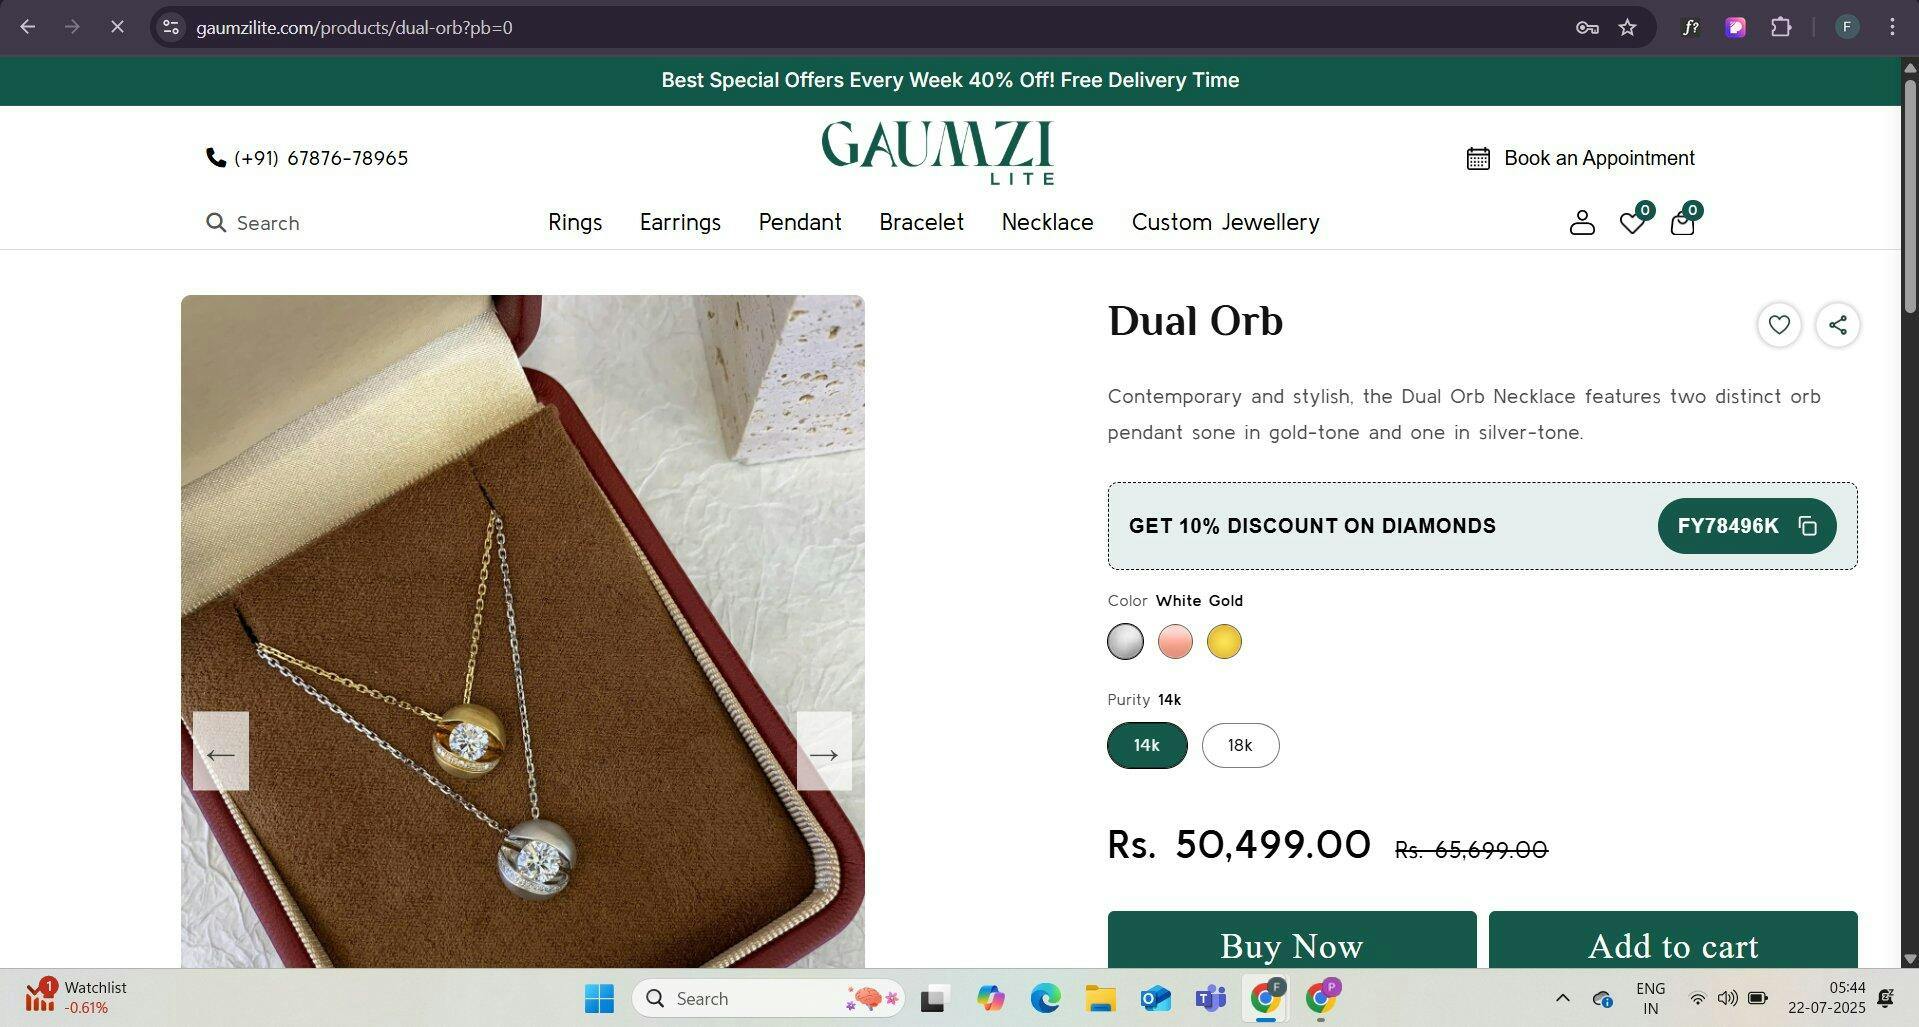Bookmark this page with star icon
The image size is (1919, 1027).
pyautogui.click(x=1627, y=27)
